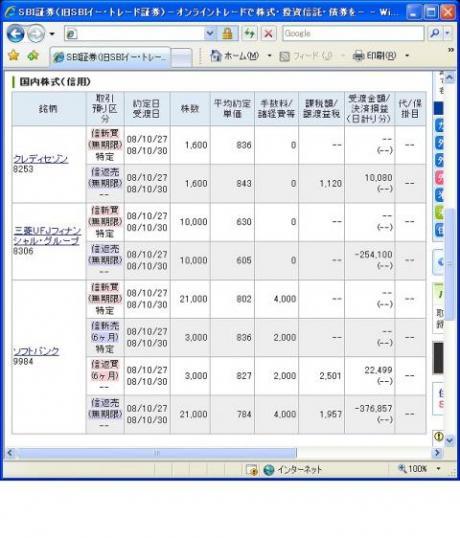
Task: Click the Google search input box
Action: tap(353, 34)
